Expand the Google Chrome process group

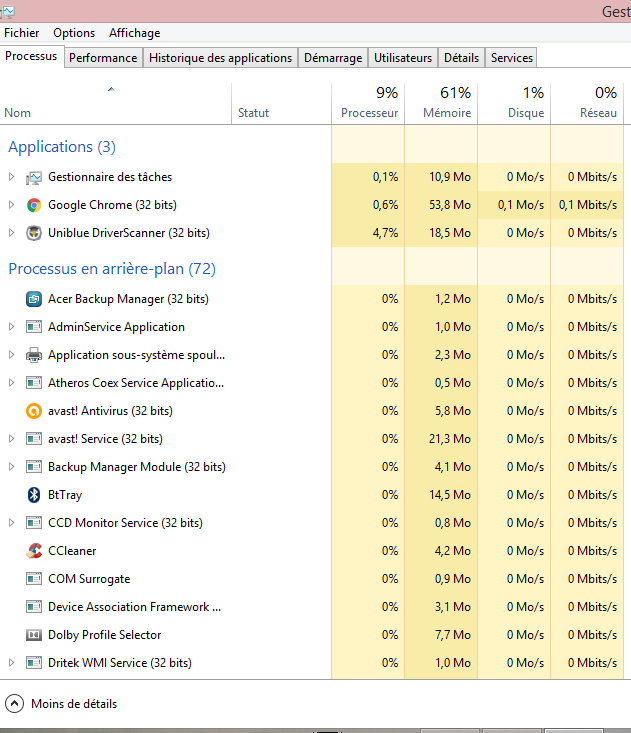click(12, 205)
